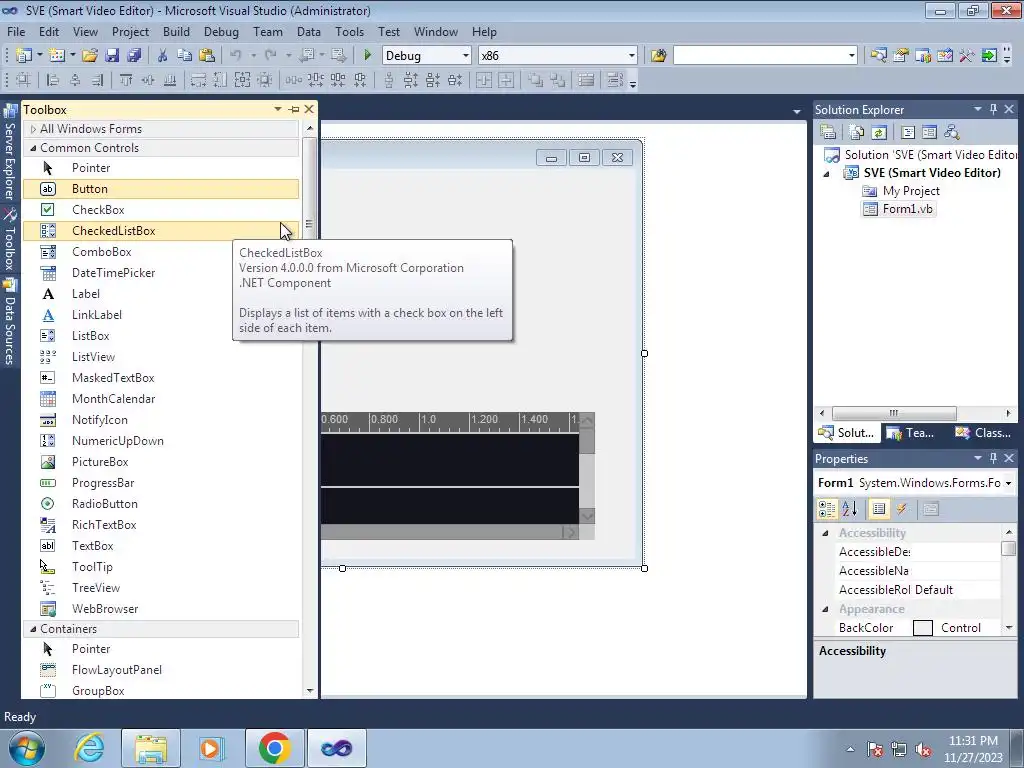
Task: Click the Save All stacked floppy icon
Action: tap(134, 56)
